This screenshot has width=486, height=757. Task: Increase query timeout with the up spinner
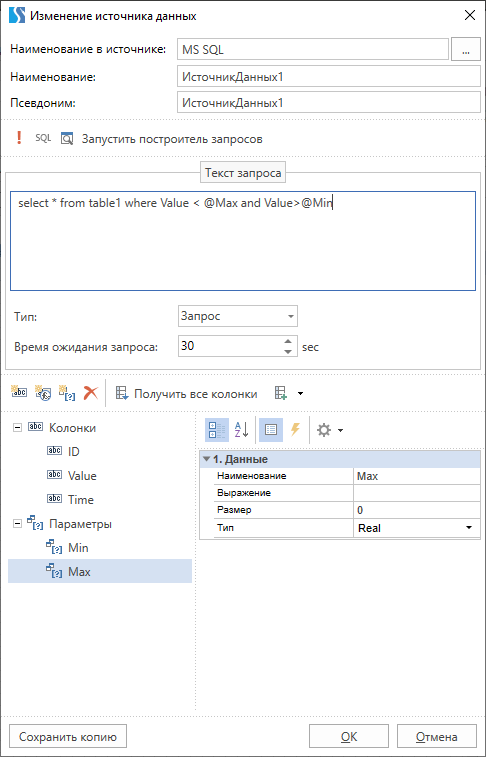(x=288, y=341)
